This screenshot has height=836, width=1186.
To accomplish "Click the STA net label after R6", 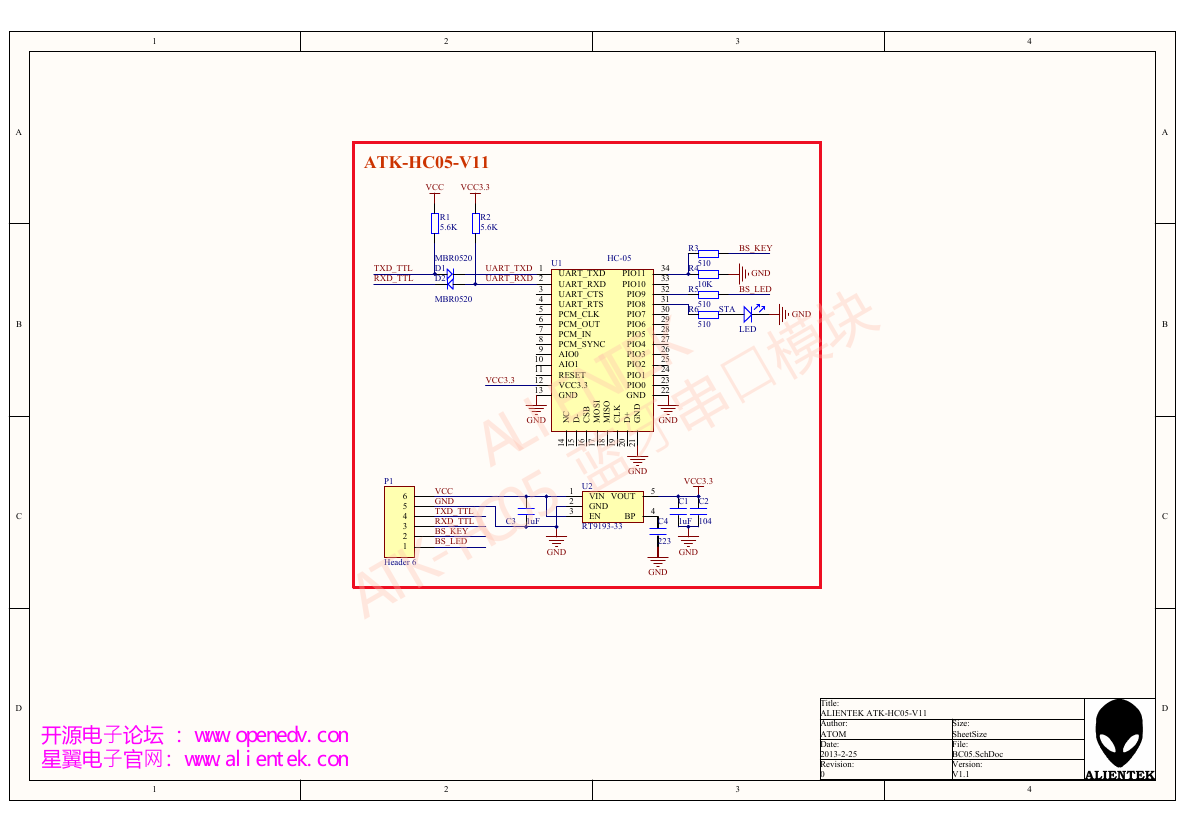I will point(727,309).
